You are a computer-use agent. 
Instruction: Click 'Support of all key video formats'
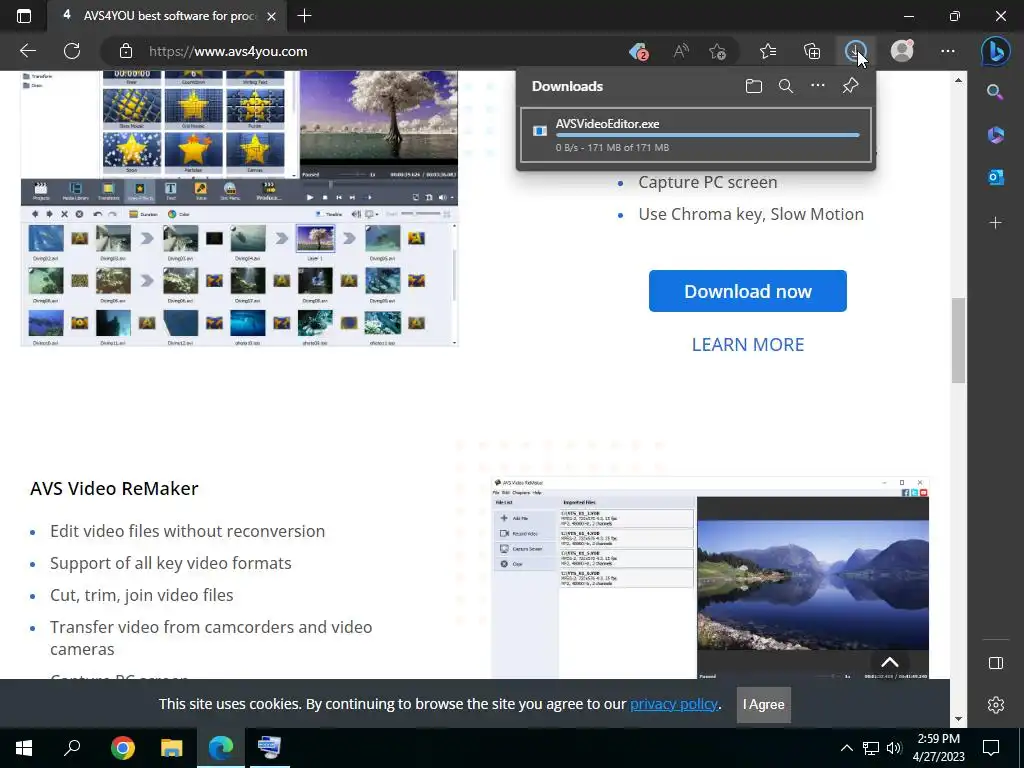point(170,563)
